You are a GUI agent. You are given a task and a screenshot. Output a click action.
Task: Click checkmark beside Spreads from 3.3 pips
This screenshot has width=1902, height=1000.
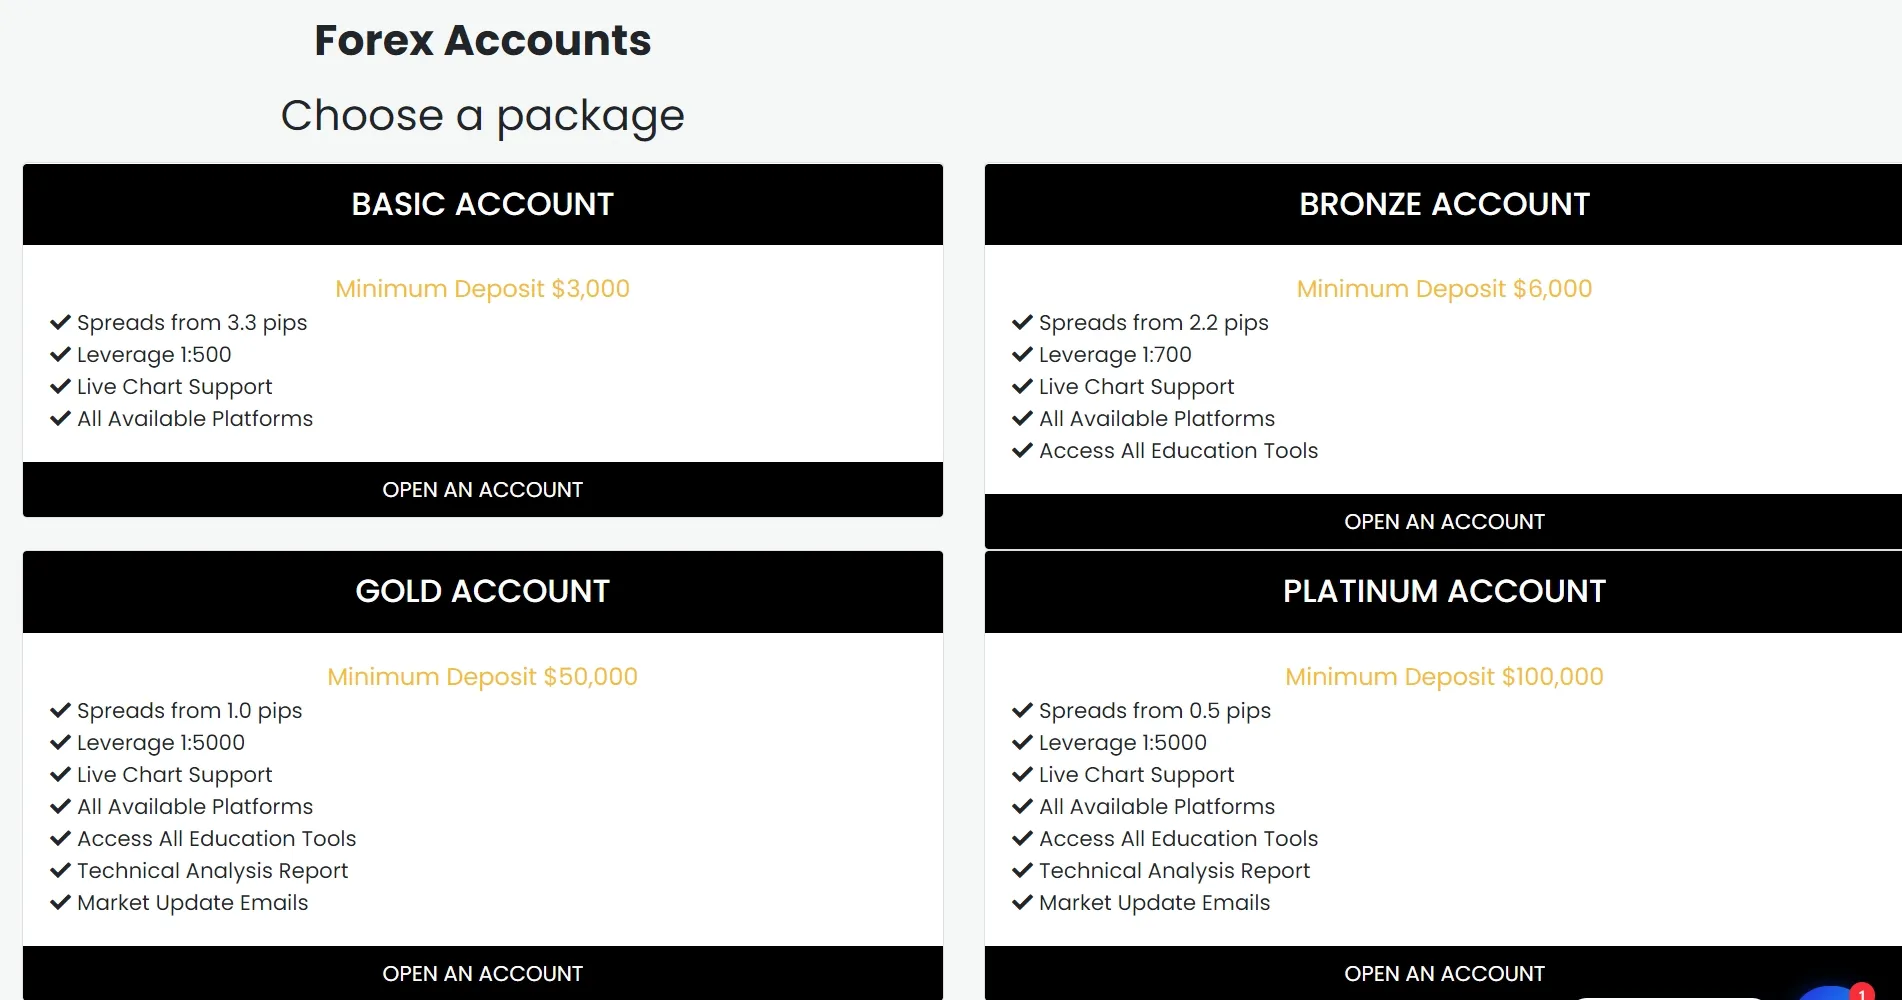click(60, 322)
